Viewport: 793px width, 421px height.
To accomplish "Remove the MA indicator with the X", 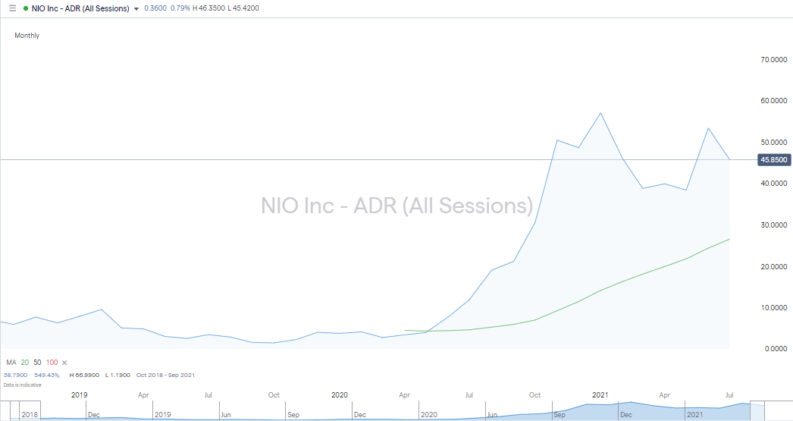I will tap(64, 363).
